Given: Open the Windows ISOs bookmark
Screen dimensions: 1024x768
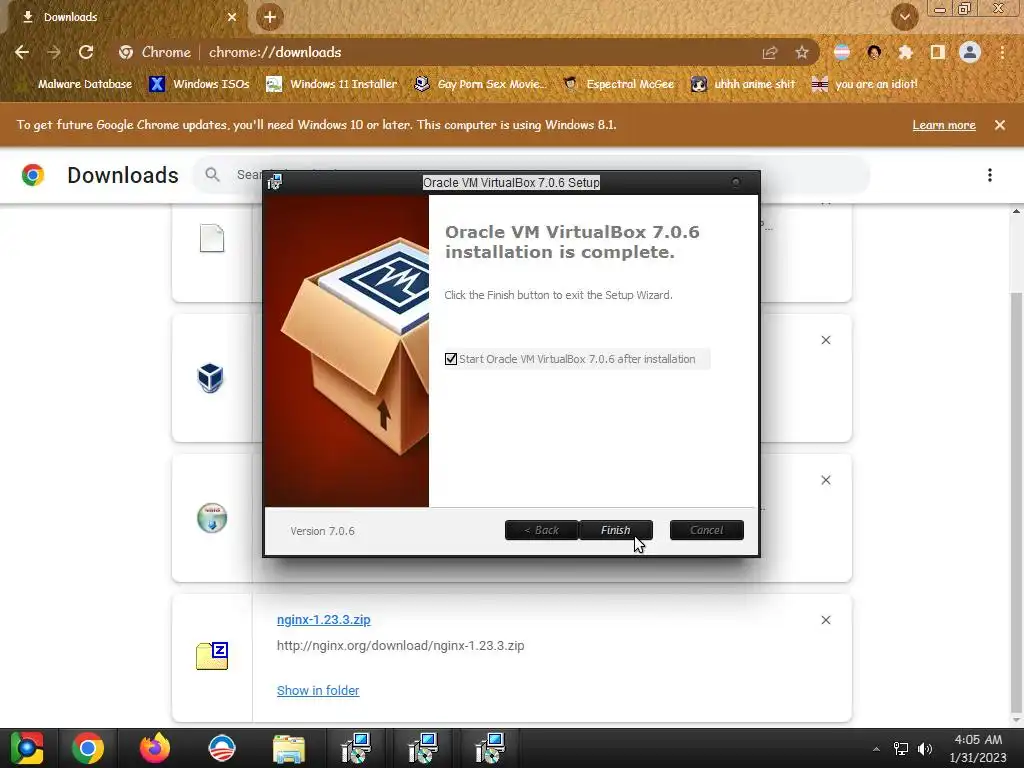Looking at the screenshot, I should [199, 84].
